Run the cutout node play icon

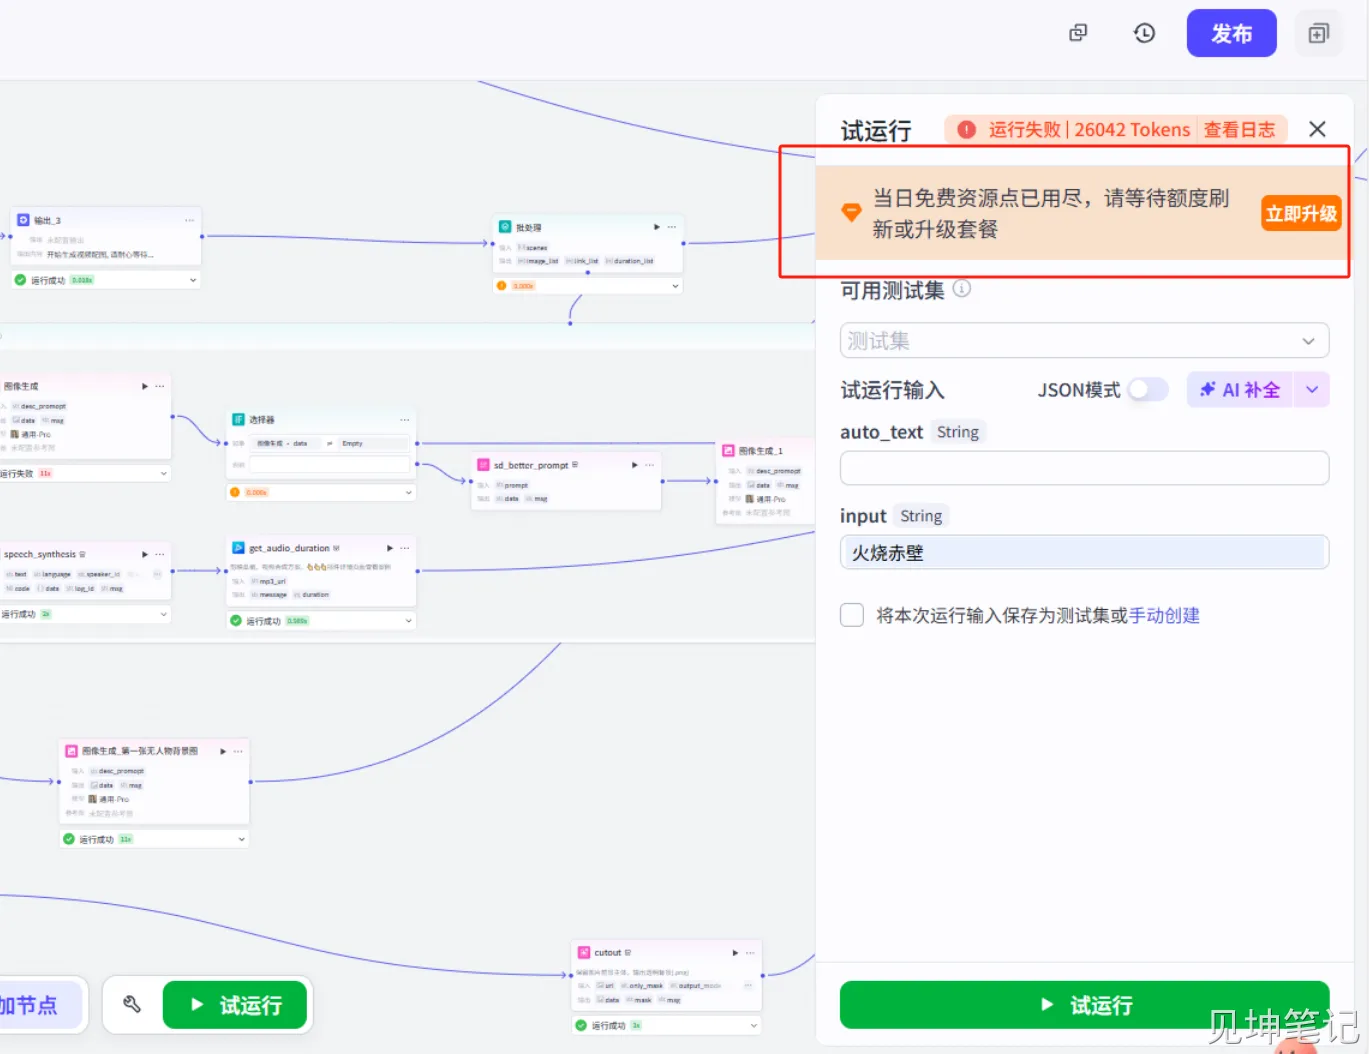click(735, 953)
